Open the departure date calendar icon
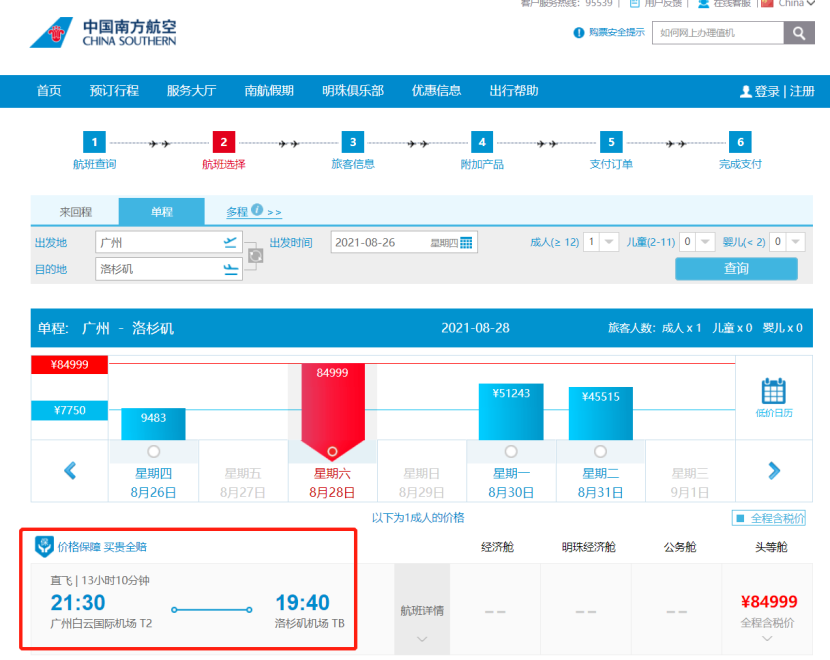 466,242
